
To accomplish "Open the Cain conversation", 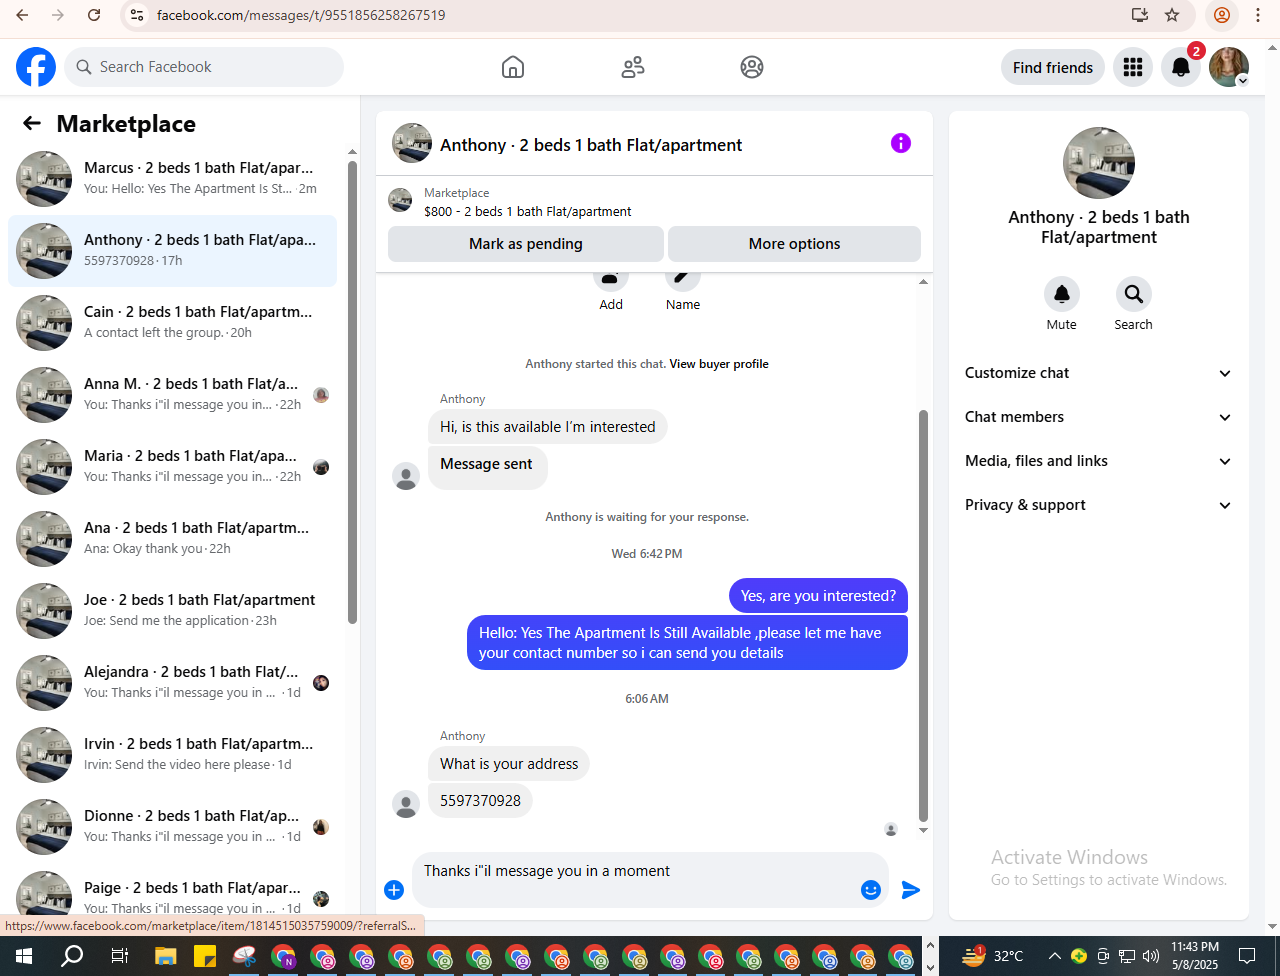I will 172,323.
